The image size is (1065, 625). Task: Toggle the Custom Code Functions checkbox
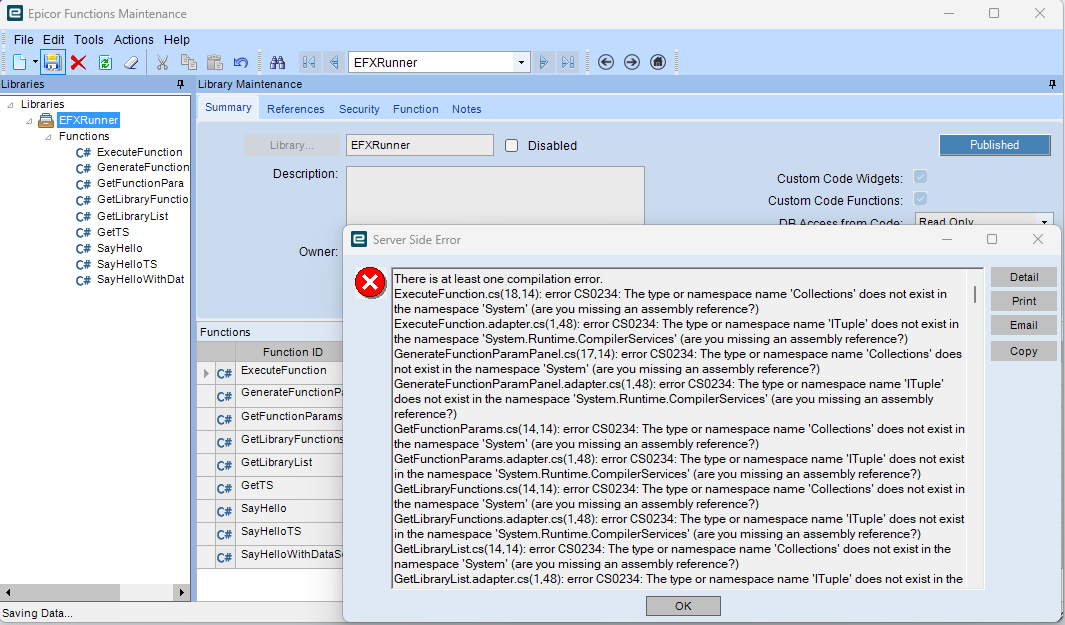tap(920, 199)
